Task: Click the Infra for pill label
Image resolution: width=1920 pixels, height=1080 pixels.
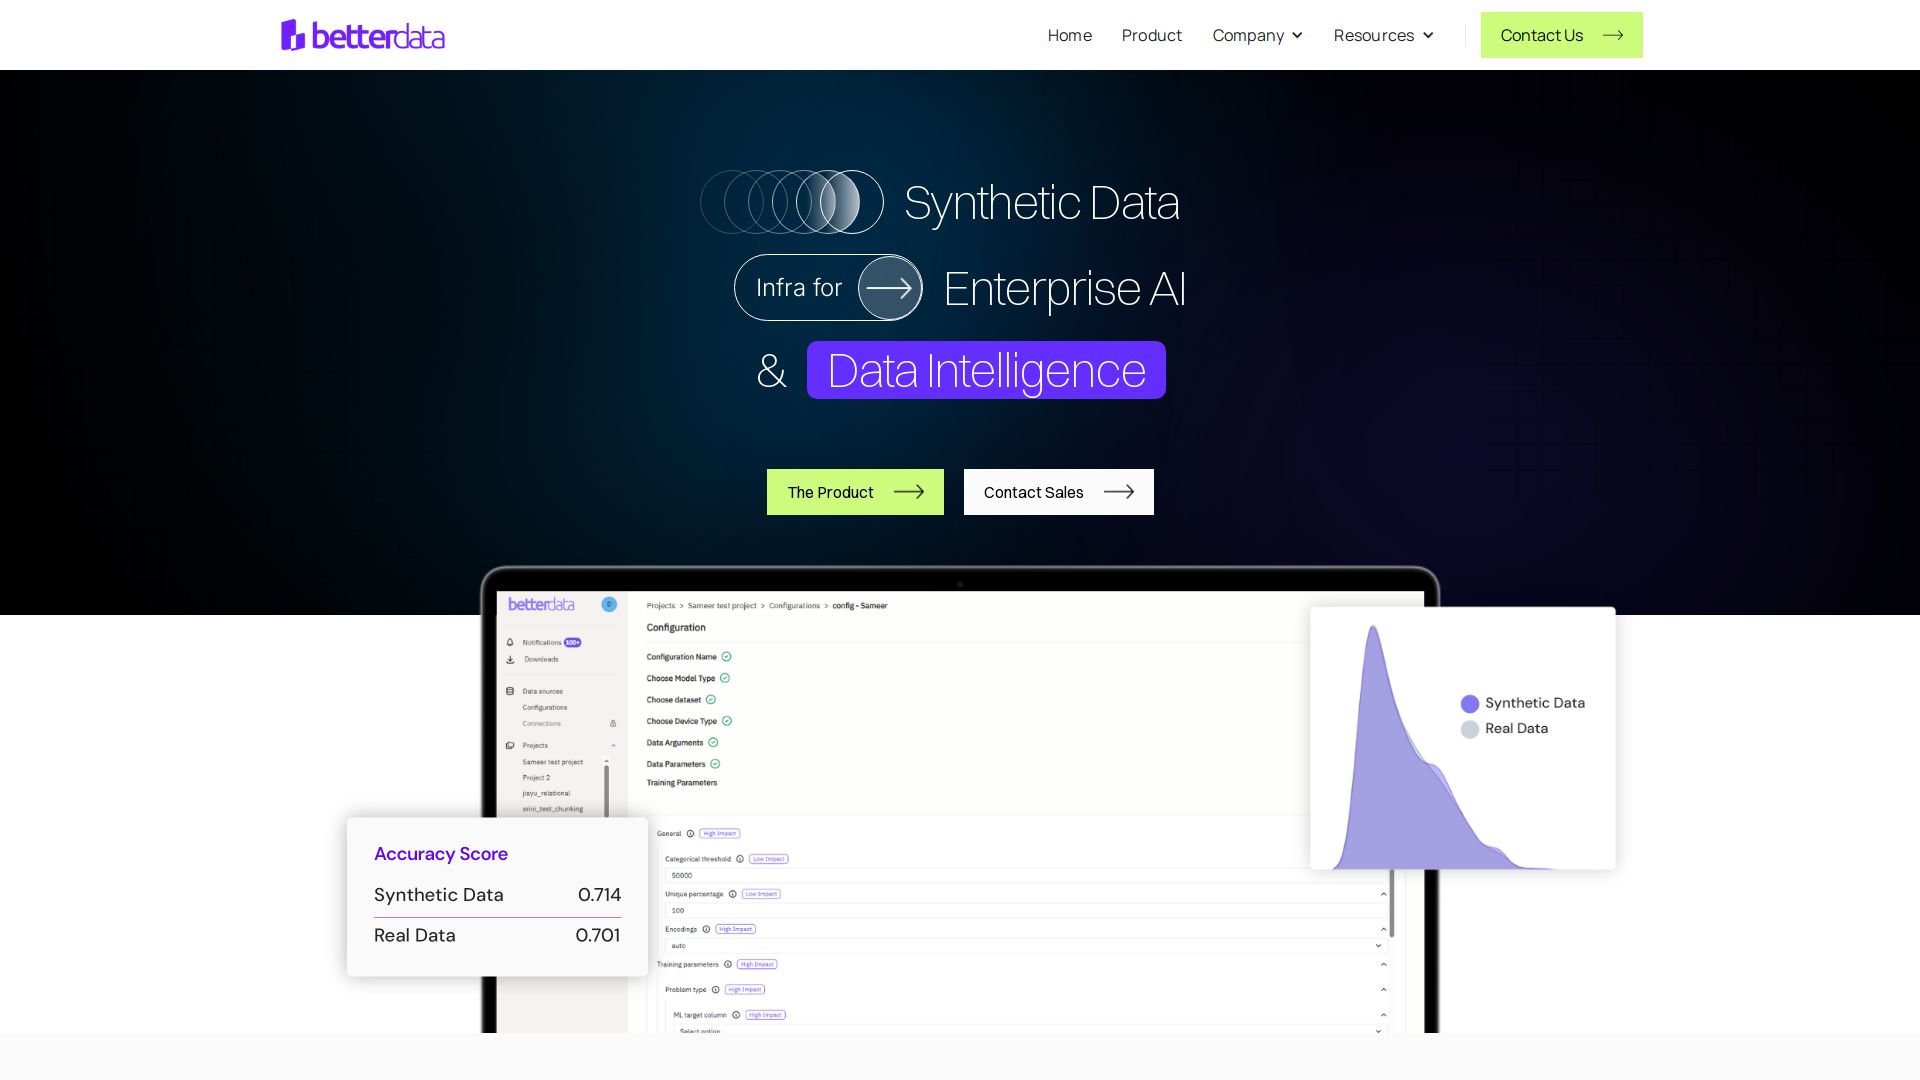Action: click(799, 288)
